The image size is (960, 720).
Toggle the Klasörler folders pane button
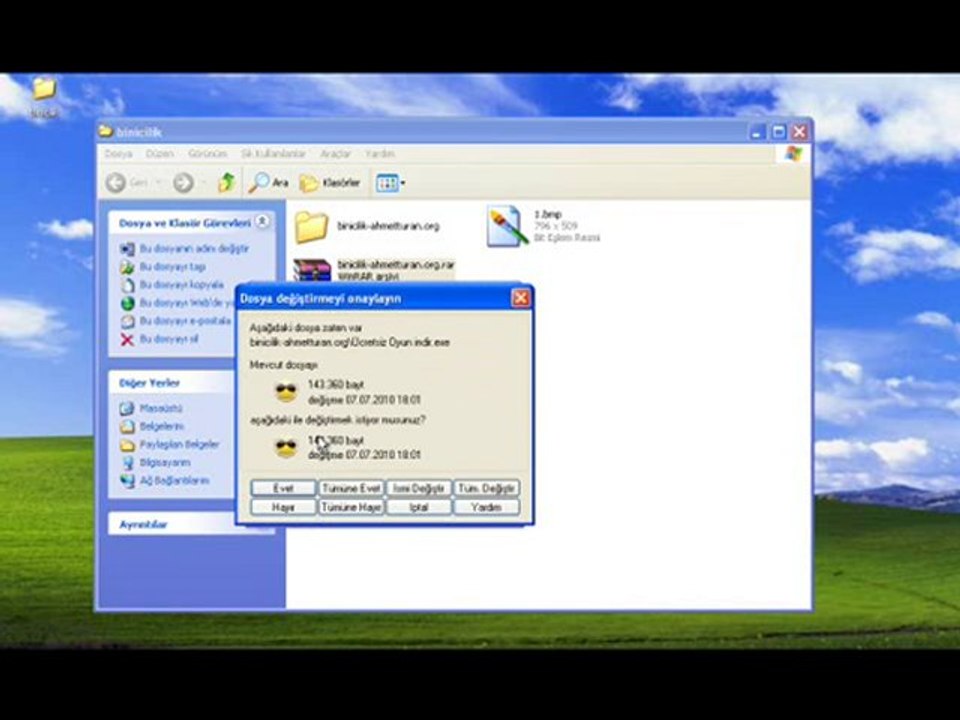click(x=329, y=182)
